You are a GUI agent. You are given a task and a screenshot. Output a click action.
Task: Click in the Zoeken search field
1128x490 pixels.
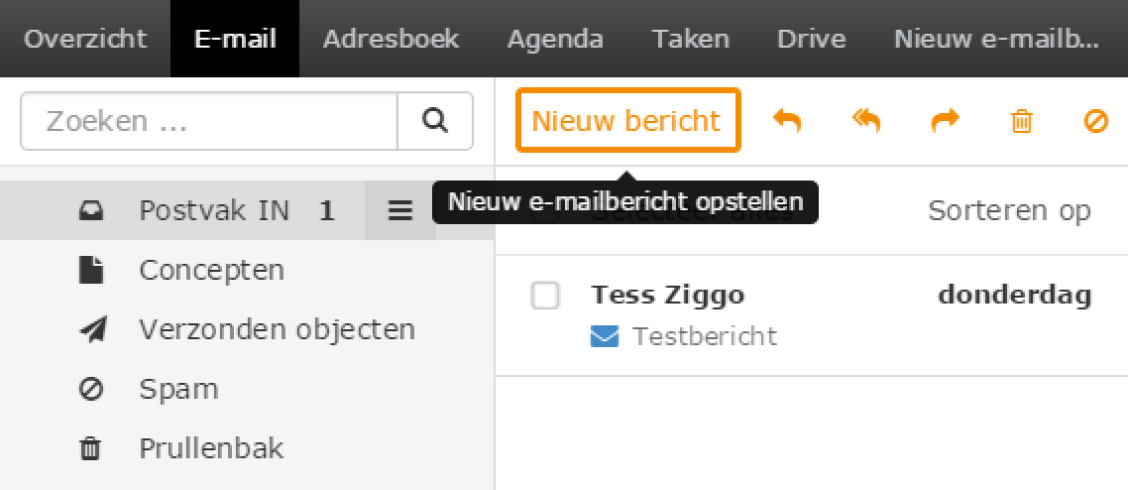point(210,121)
